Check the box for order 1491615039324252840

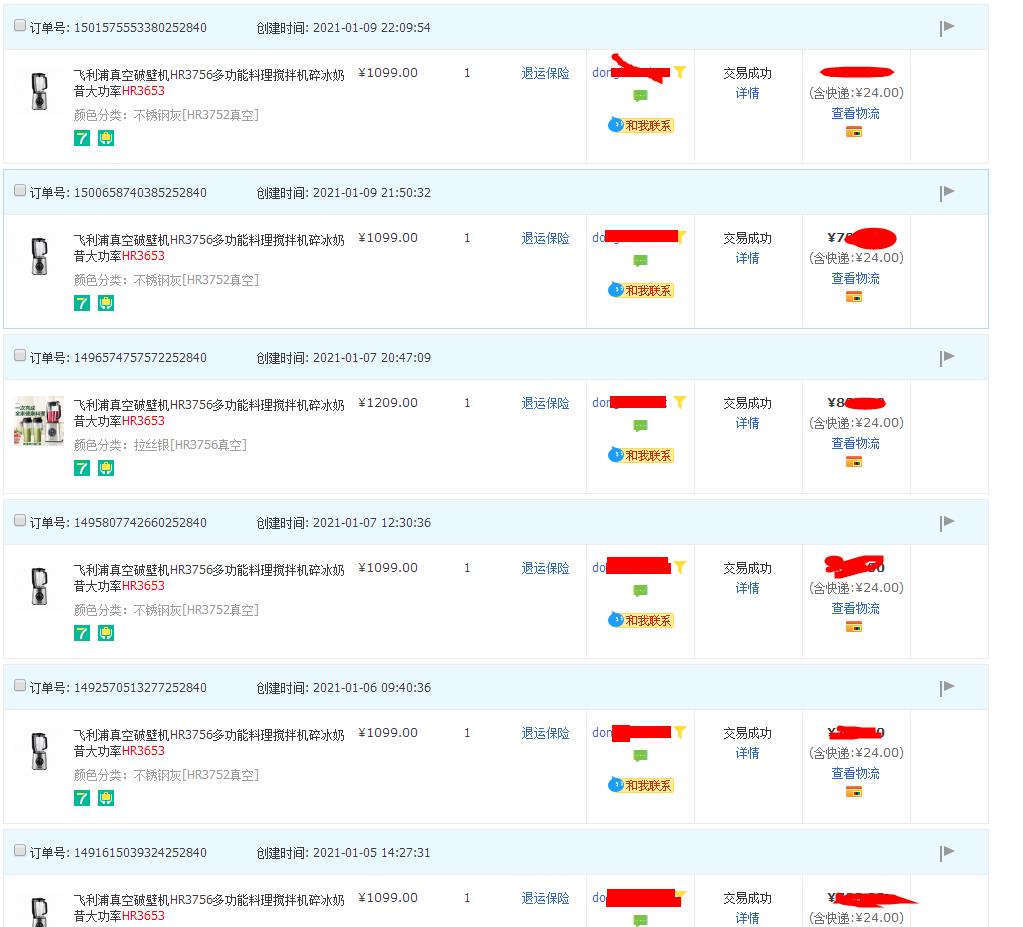pyautogui.click(x=20, y=851)
